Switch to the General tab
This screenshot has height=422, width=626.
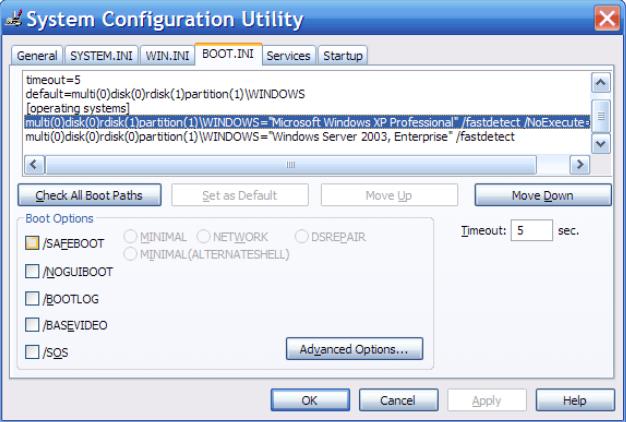pyautogui.click(x=37, y=55)
